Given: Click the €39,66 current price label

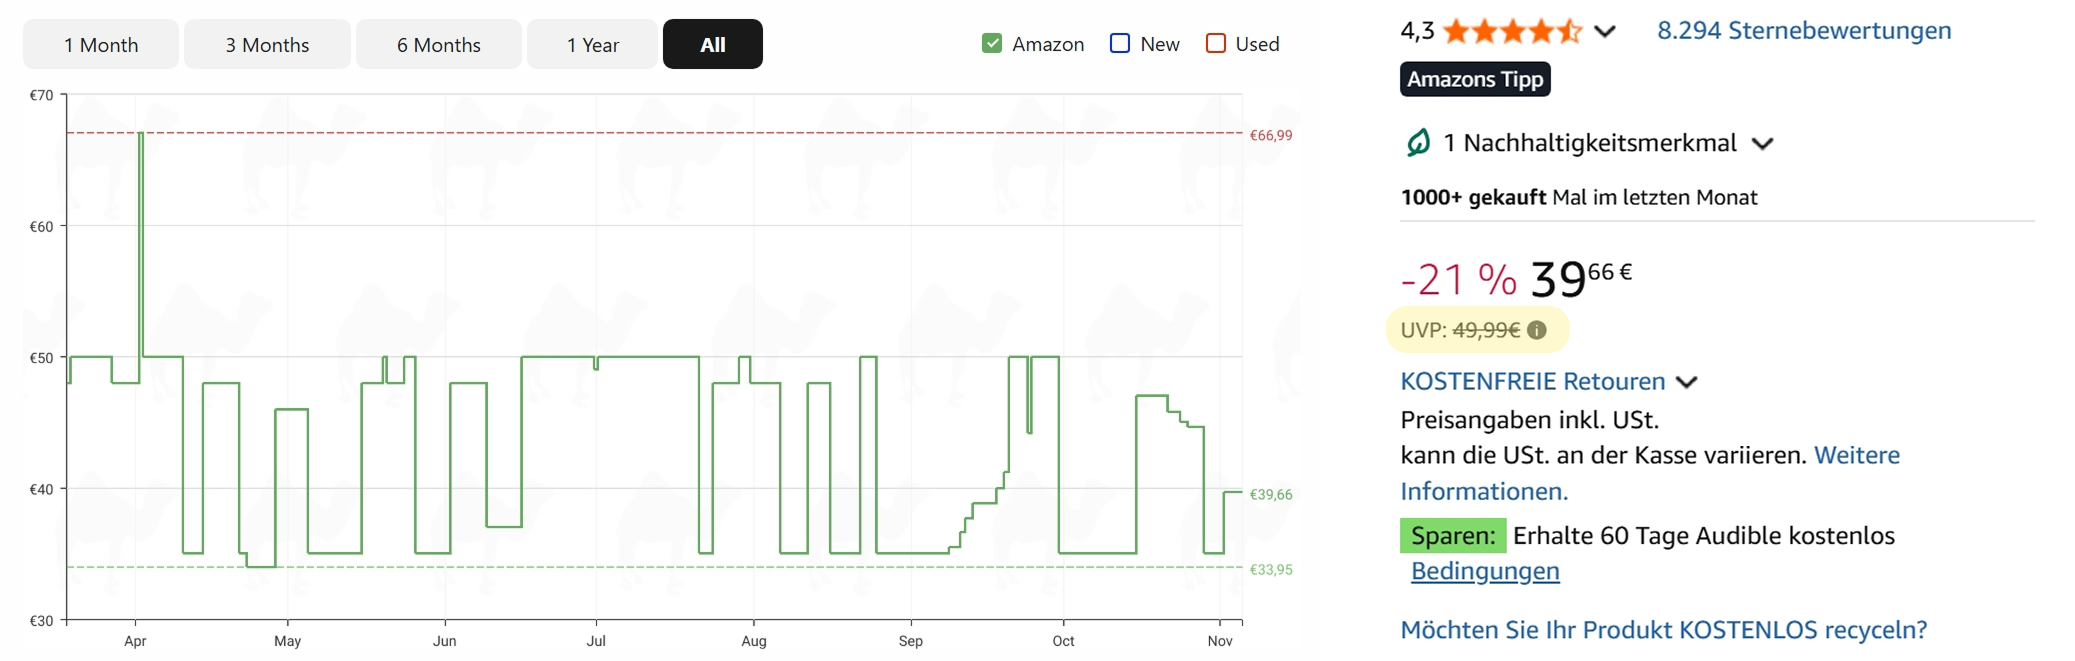Looking at the screenshot, I should coord(1271,495).
